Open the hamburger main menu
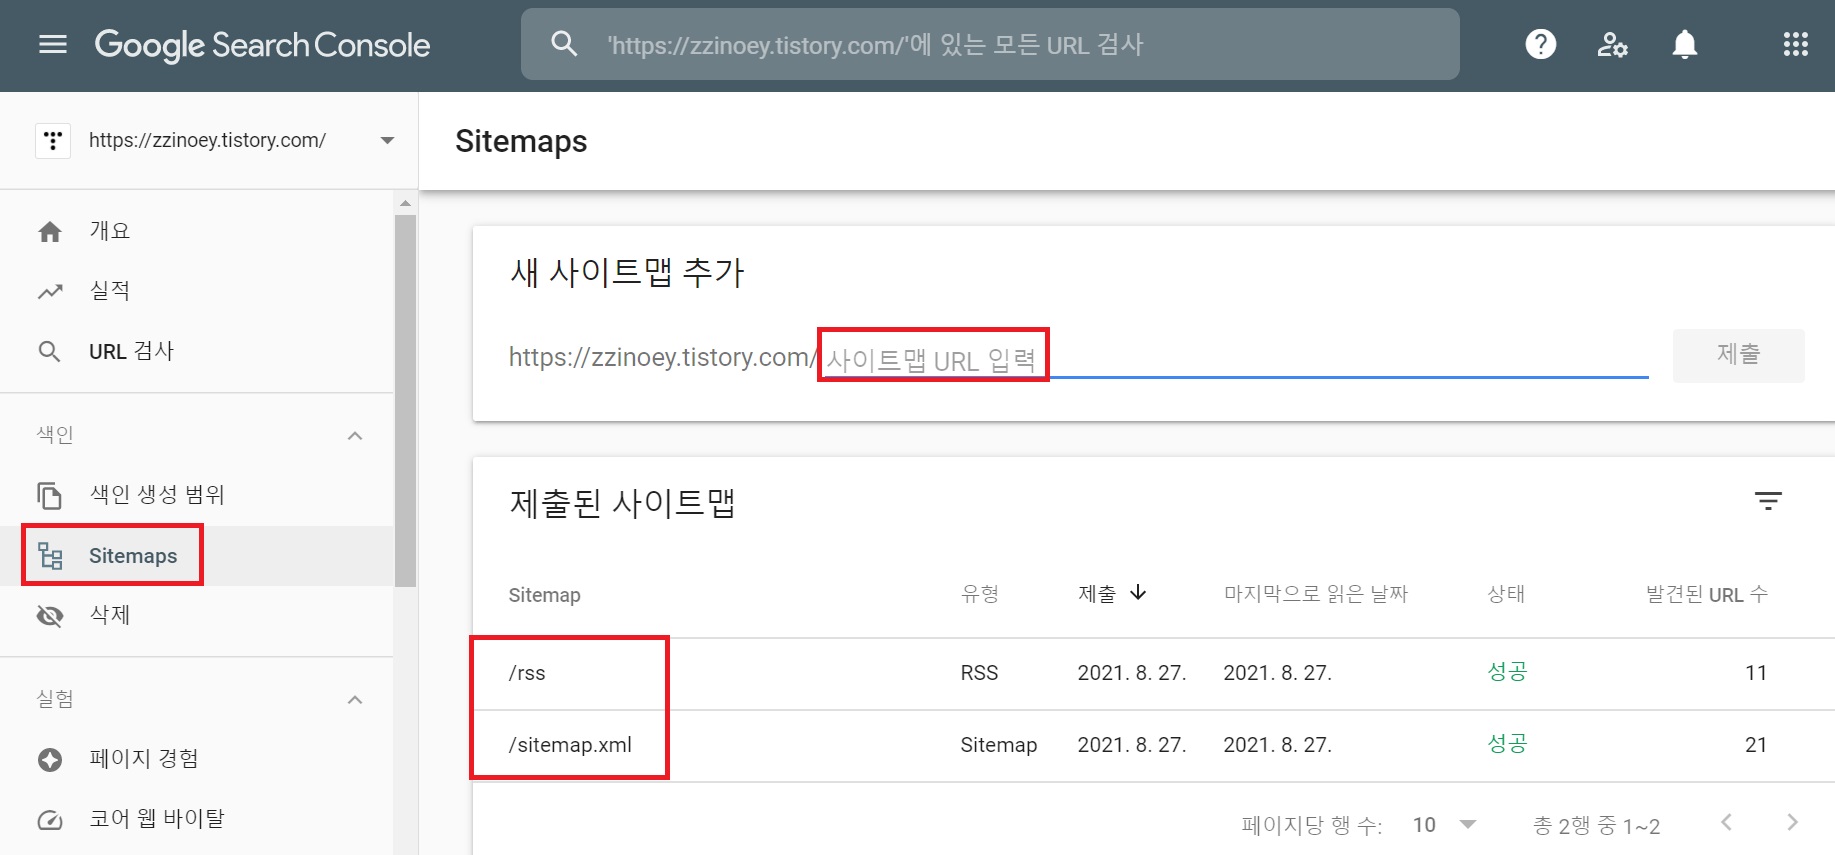Image resolution: width=1835 pixels, height=855 pixels. (x=53, y=44)
